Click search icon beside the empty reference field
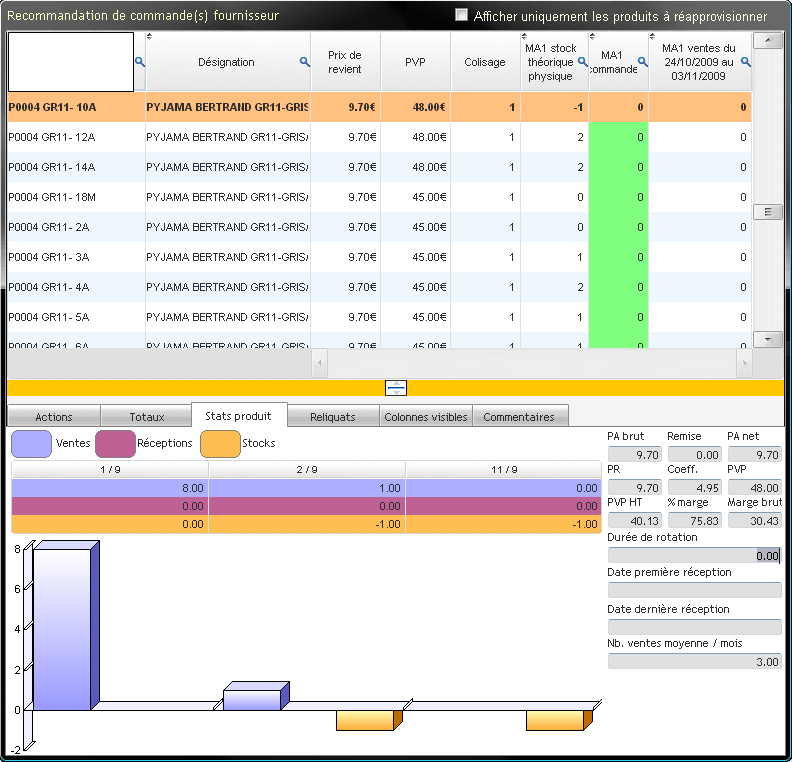This screenshot has width=792, height=762. coord(140,62)
